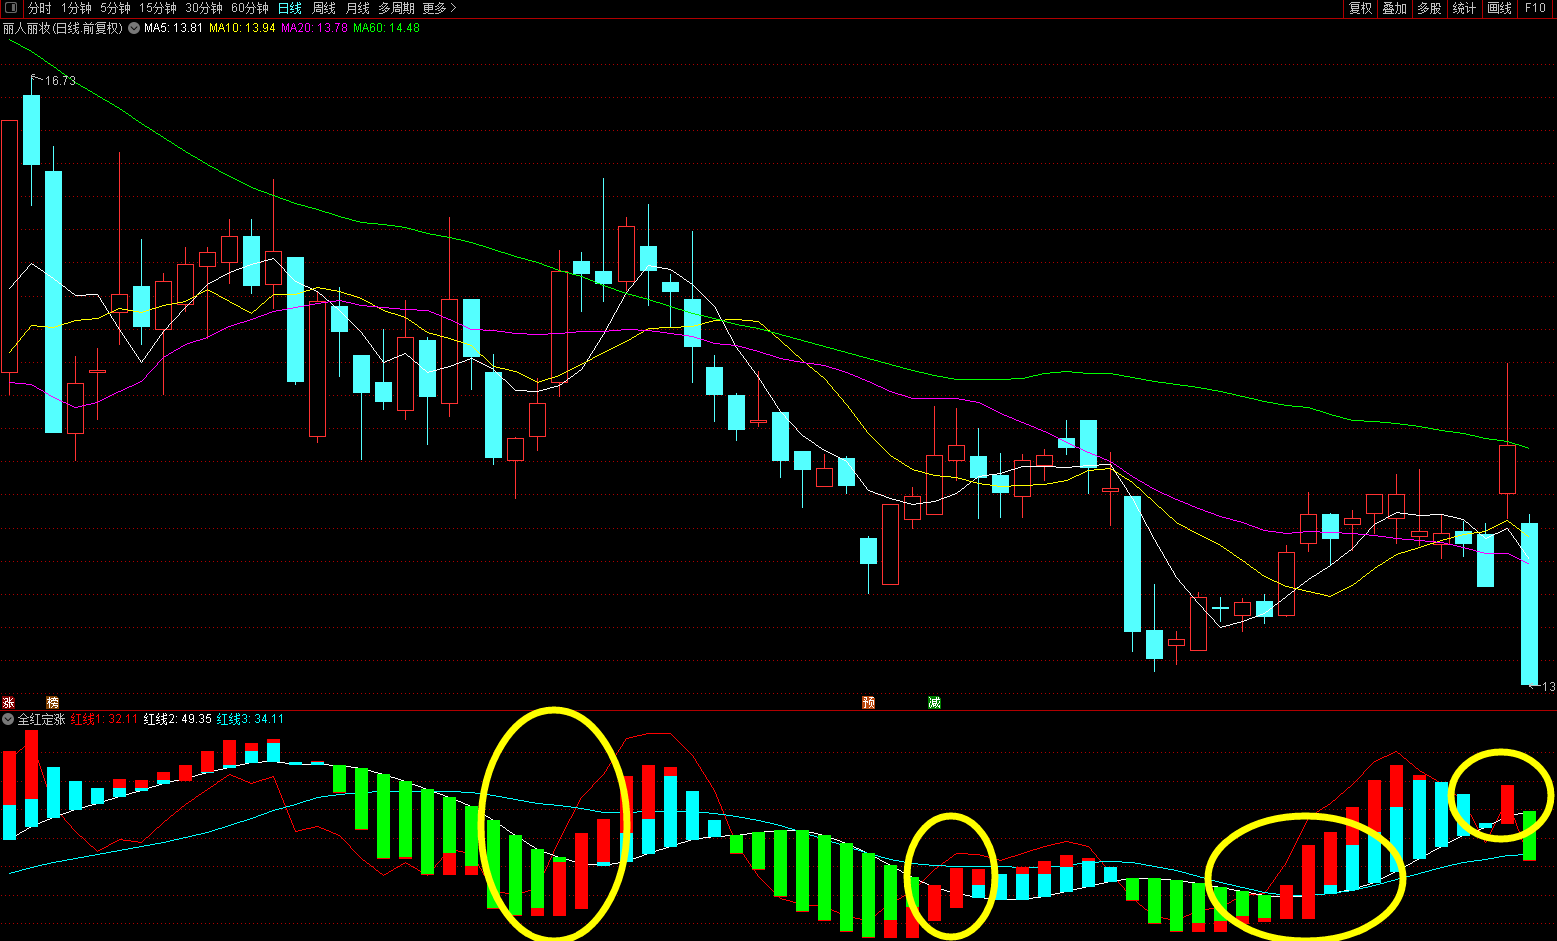This screenshot has width=1557, height=941.
Task: Switch to 周线 weekly chart
Action: point(324,8)
